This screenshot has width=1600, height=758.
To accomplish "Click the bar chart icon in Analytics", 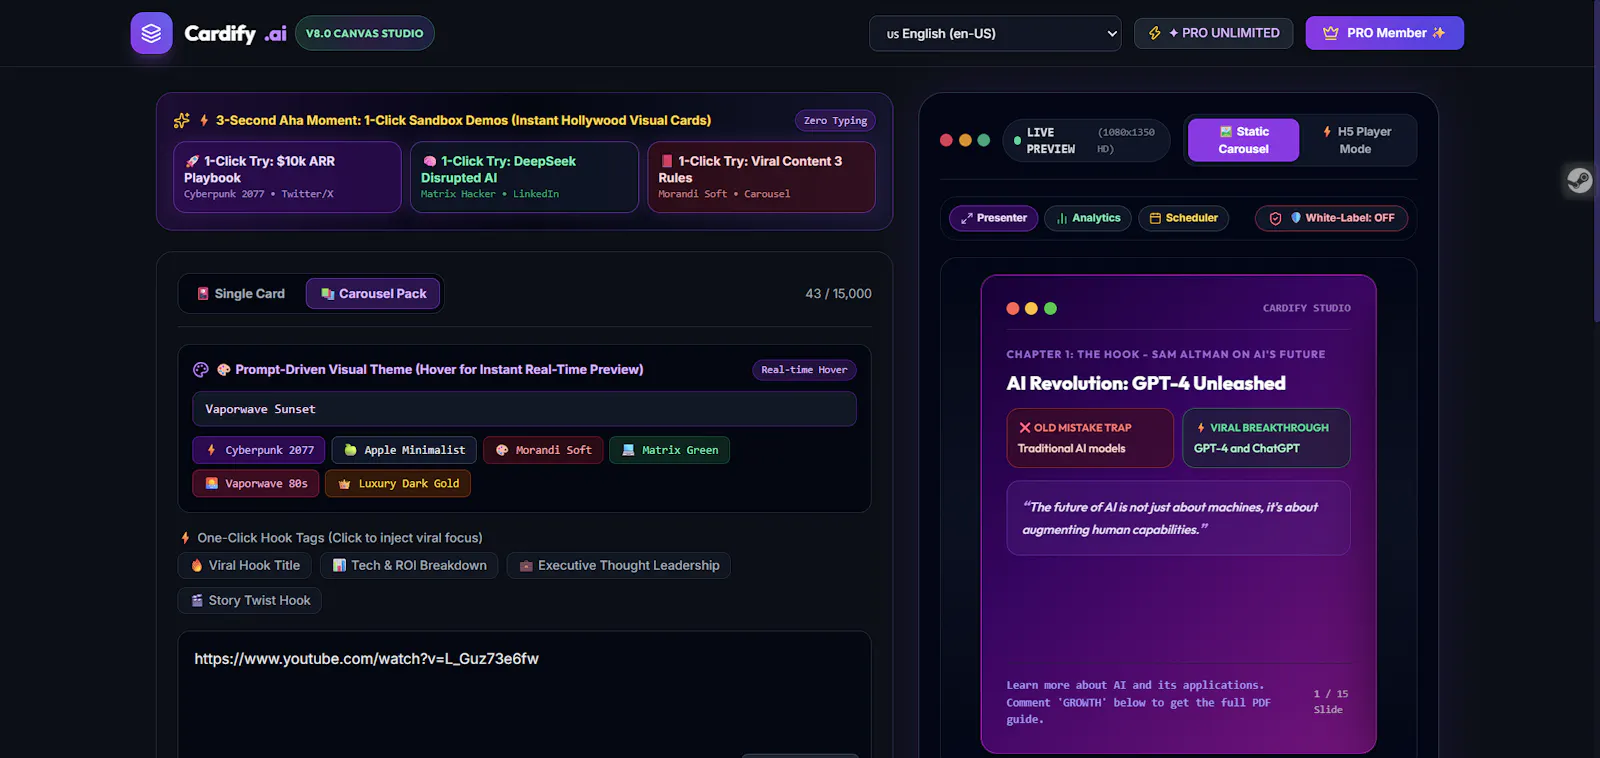I will (x=1062, y=218).
